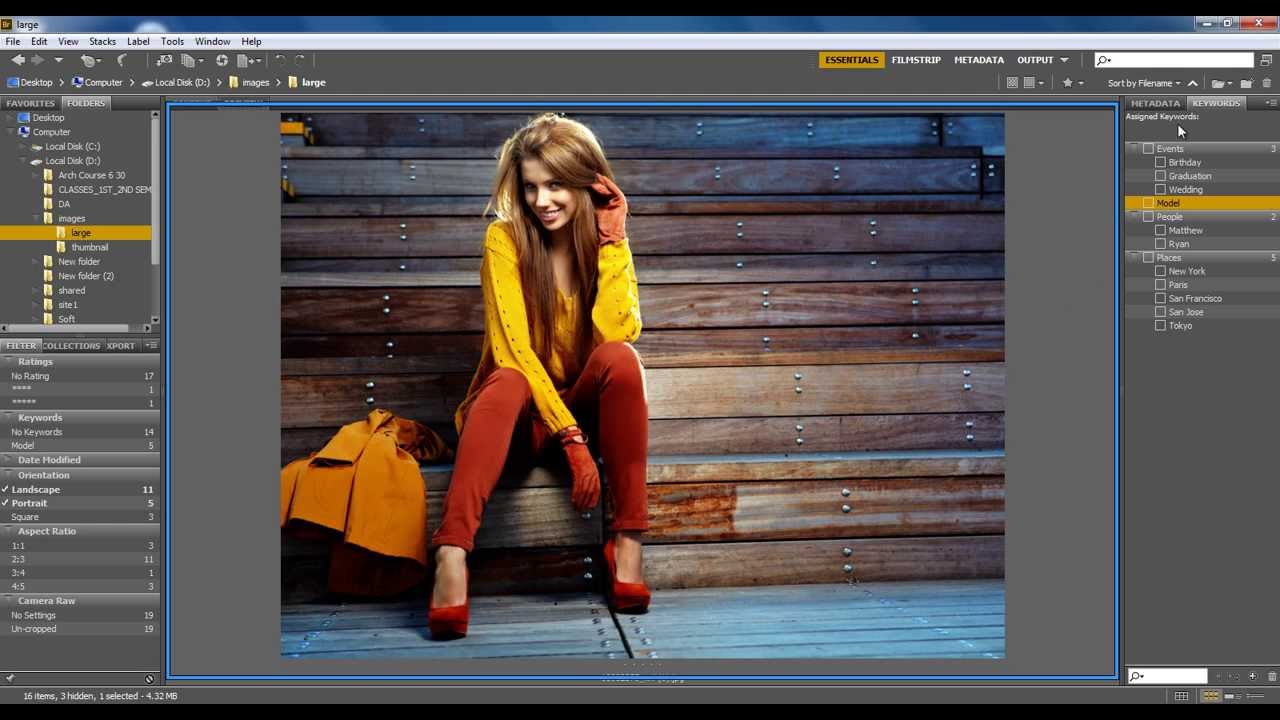Clear filter icon at Filter panel bottom
1280x720 pixels.
[150, 679]
